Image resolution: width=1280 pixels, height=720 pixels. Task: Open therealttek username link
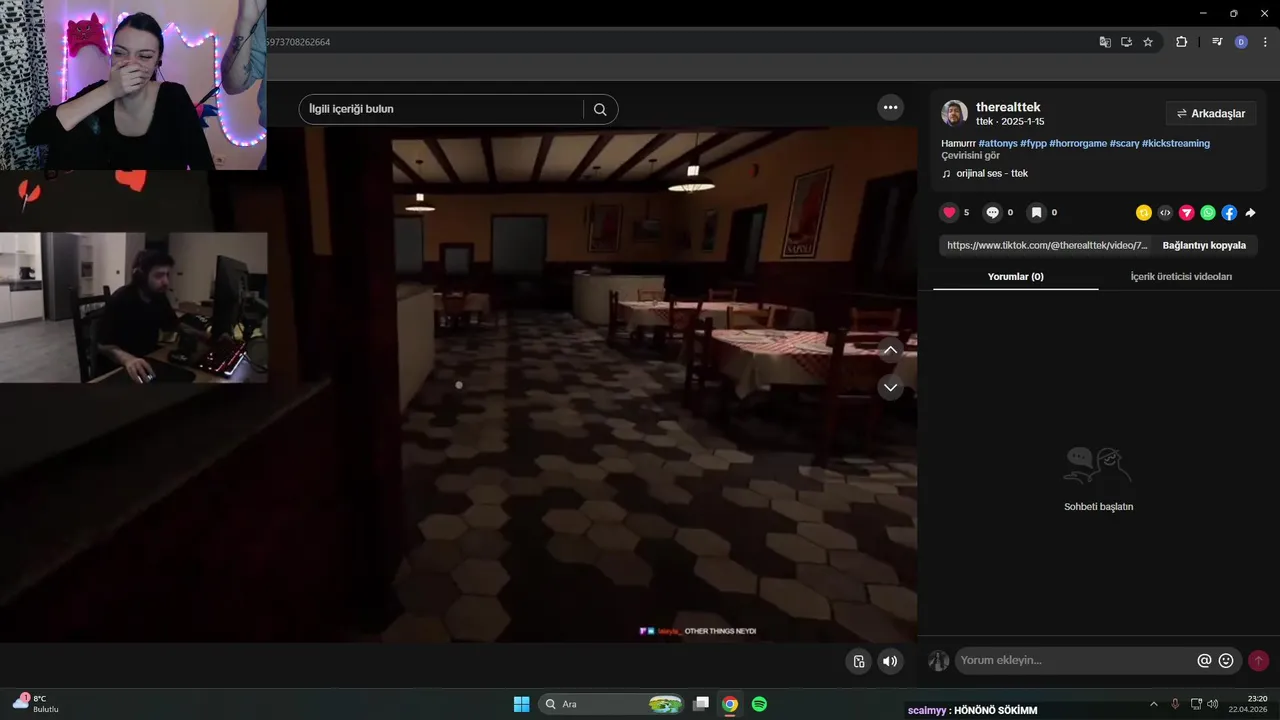coord(1008,107)
